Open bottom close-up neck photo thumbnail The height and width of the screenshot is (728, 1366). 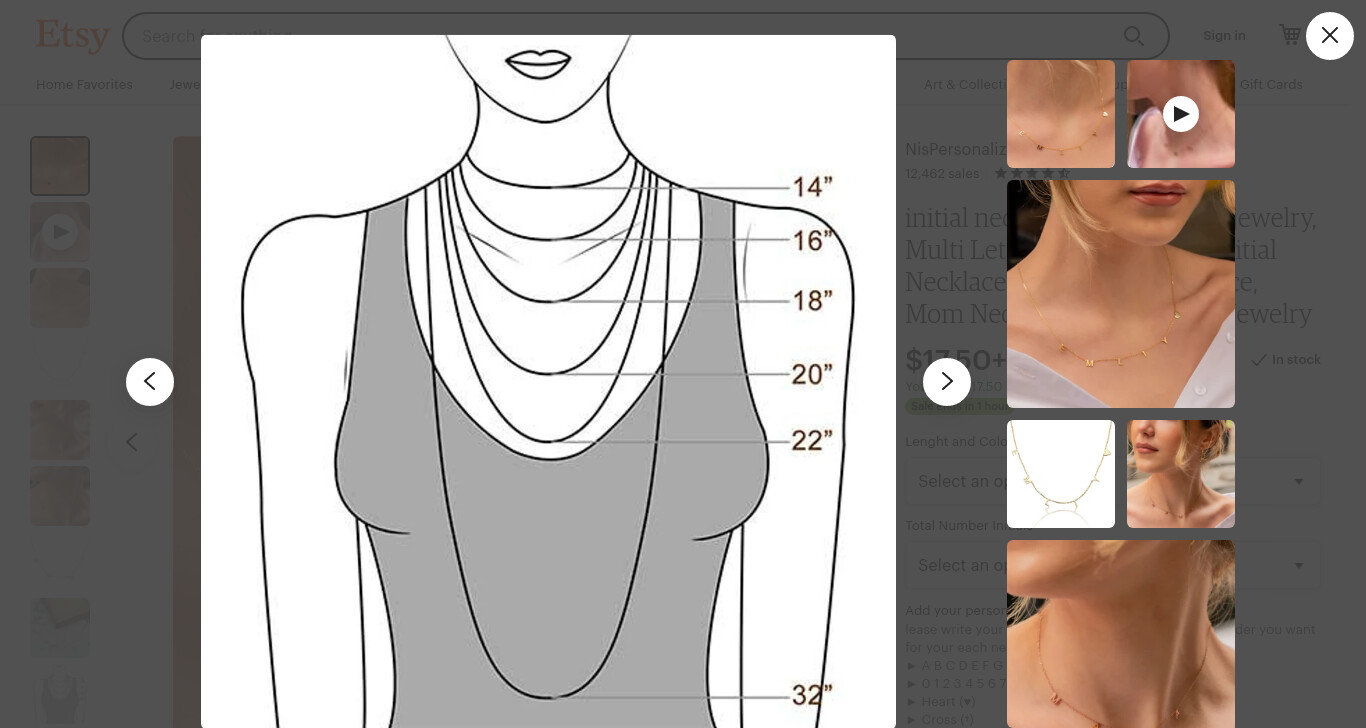coord(1121,634)
